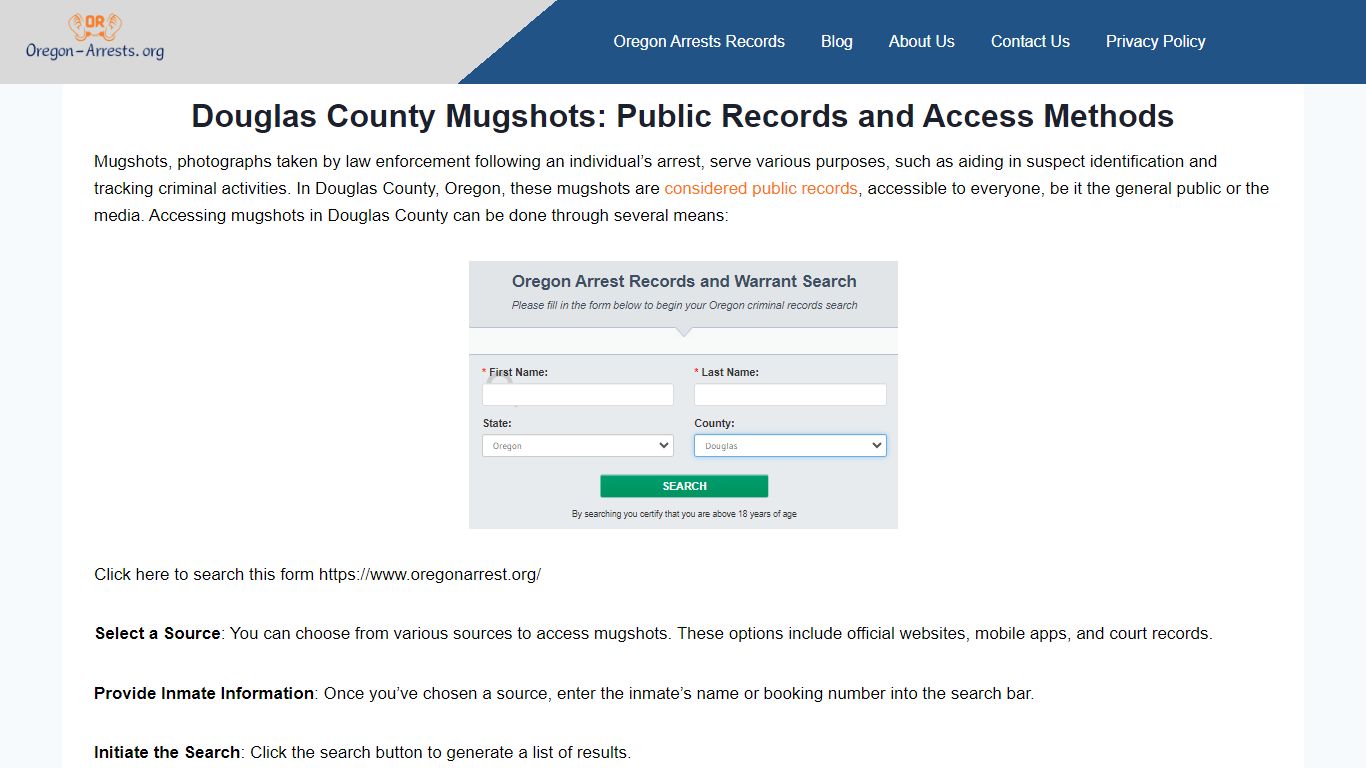1366x768 pixels.
Task: Click the 'Select a Source' bold text
Action: pyautogui.click(x=157, y=633)
